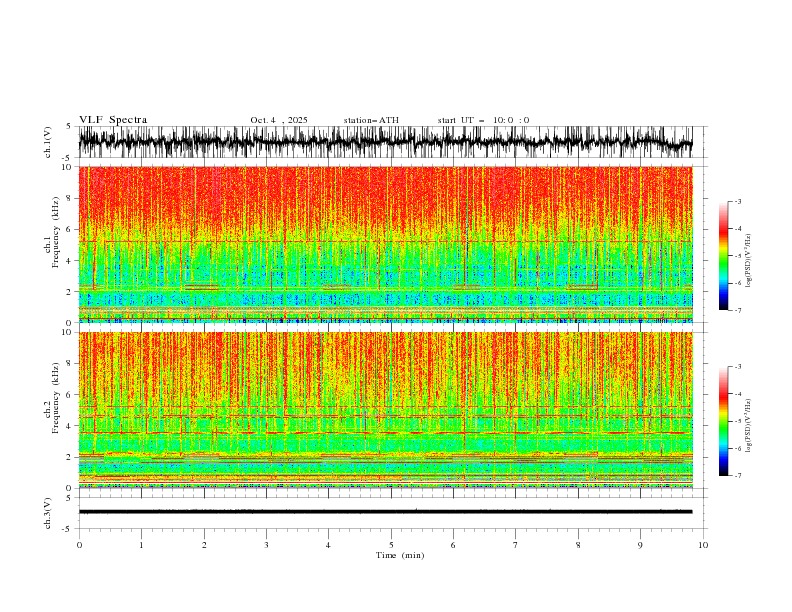
Task: Click the log(PSD) label beside ch.2 colorbar
Action: tap(748, 425)
